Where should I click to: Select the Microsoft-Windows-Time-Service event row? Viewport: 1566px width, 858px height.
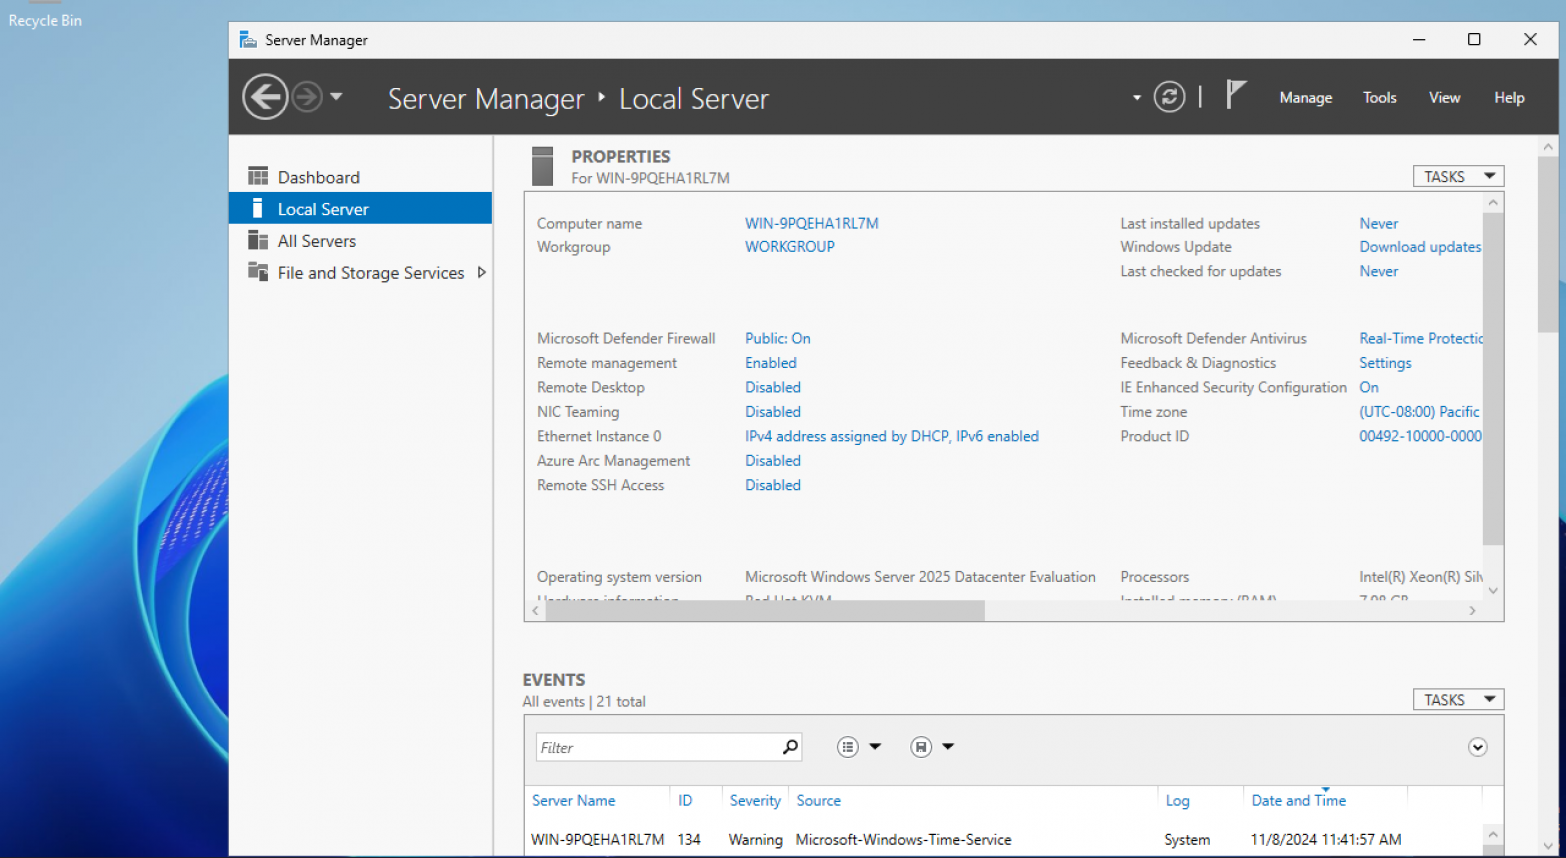tap(1003, 840)
